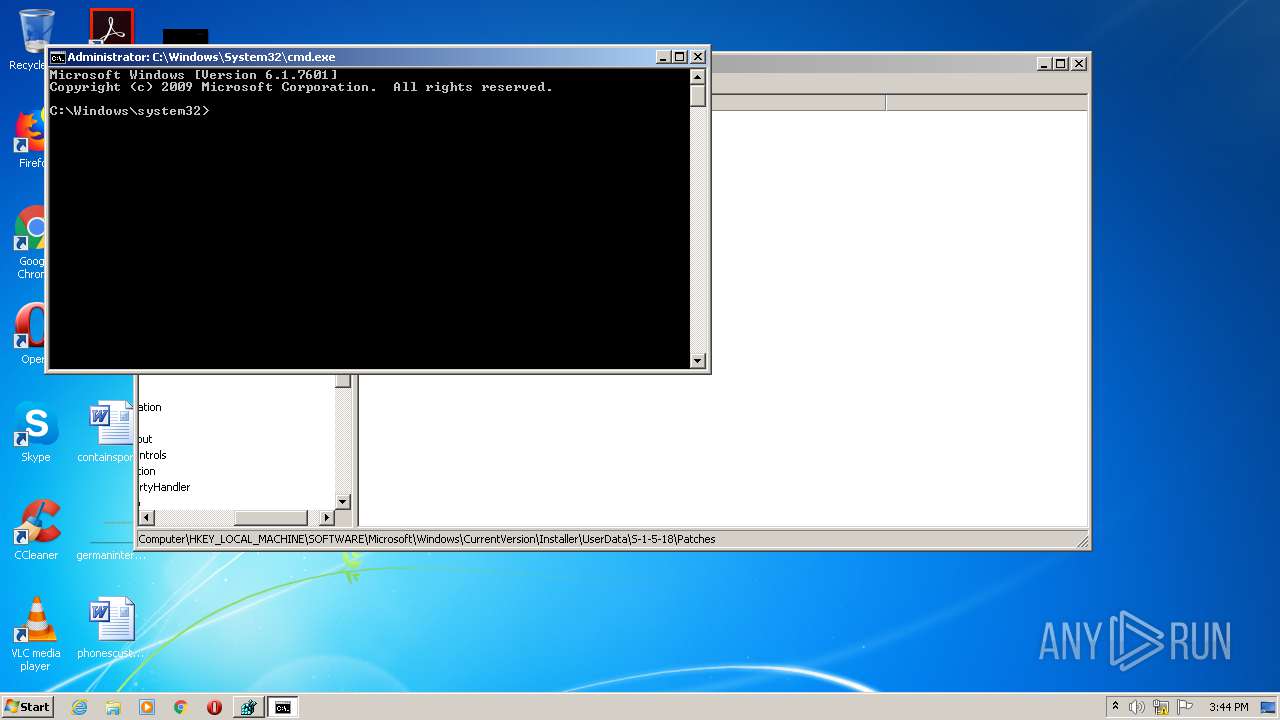Open Internet Explorer from the taskbar
The image size is (1280, 720).
79,707
